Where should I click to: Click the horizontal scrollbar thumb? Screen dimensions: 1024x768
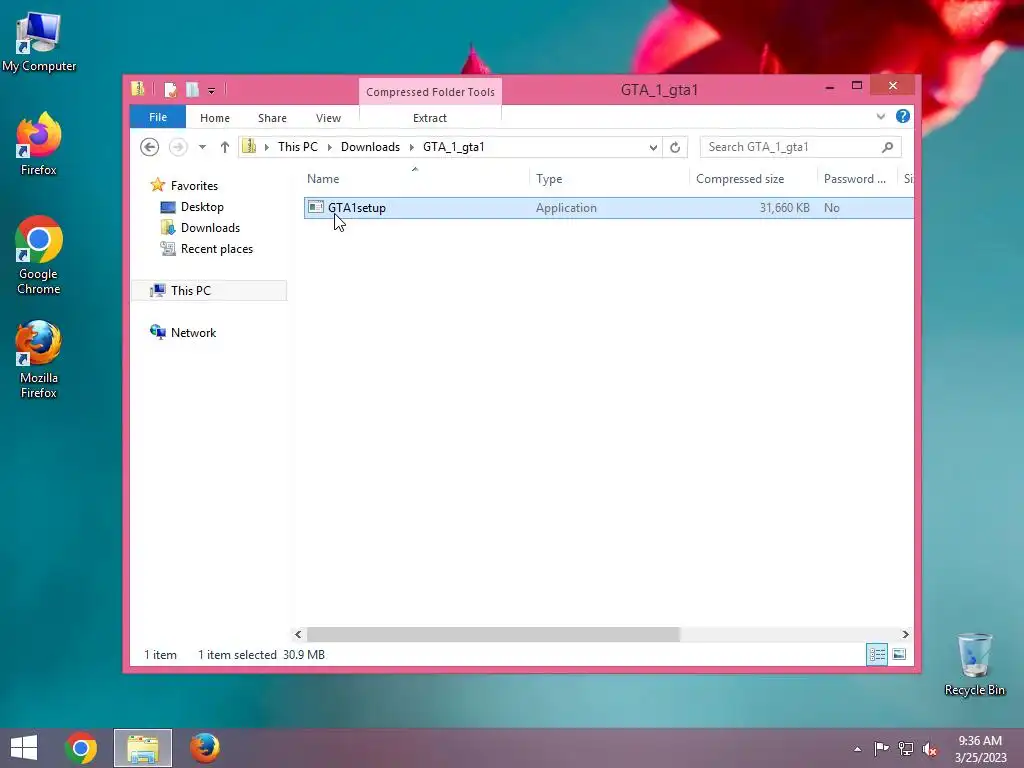point(493,634)
